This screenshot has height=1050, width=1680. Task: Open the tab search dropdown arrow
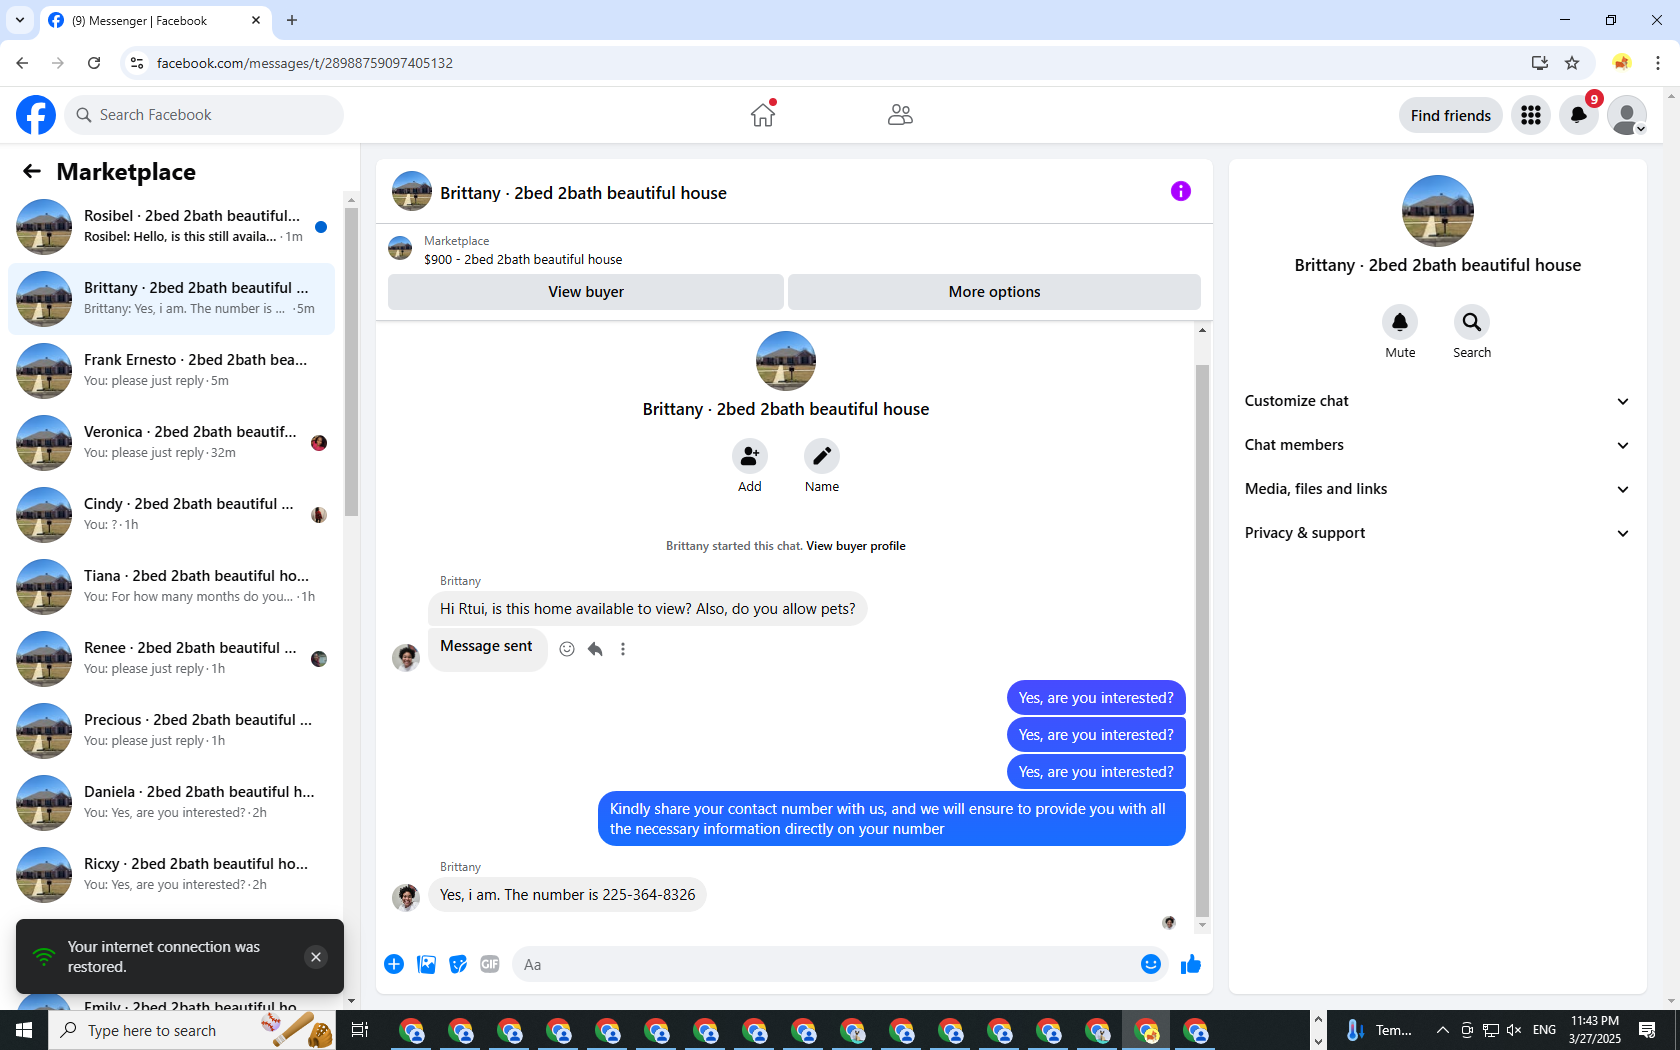[x=20, y=20]
